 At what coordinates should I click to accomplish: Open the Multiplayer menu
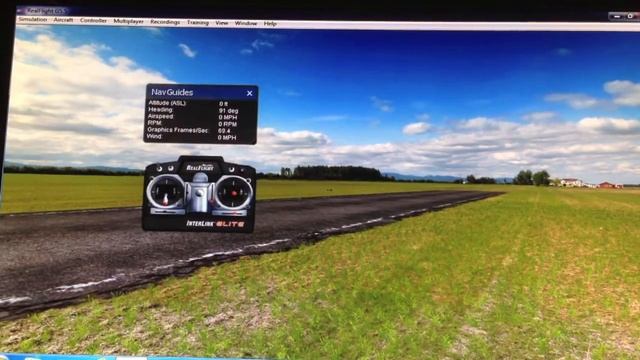click(x=129, y=21)
